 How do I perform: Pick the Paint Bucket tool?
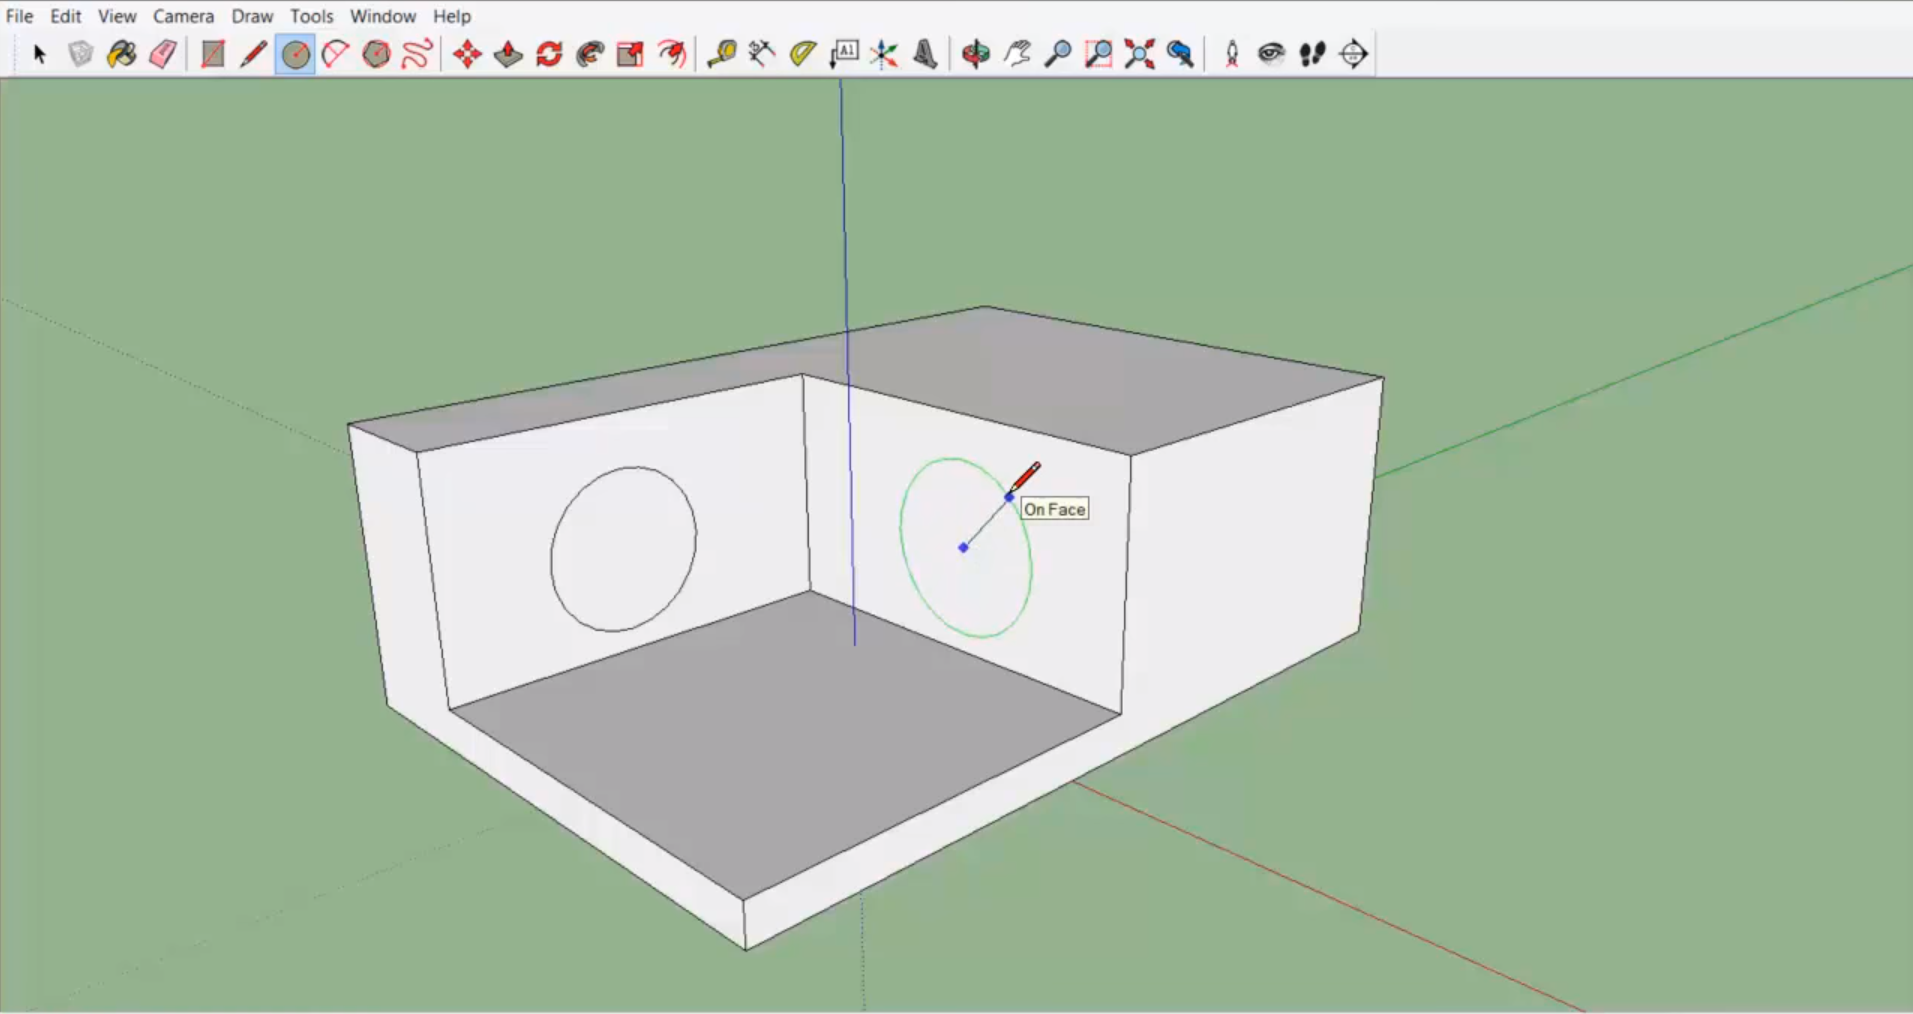(122, 54)
